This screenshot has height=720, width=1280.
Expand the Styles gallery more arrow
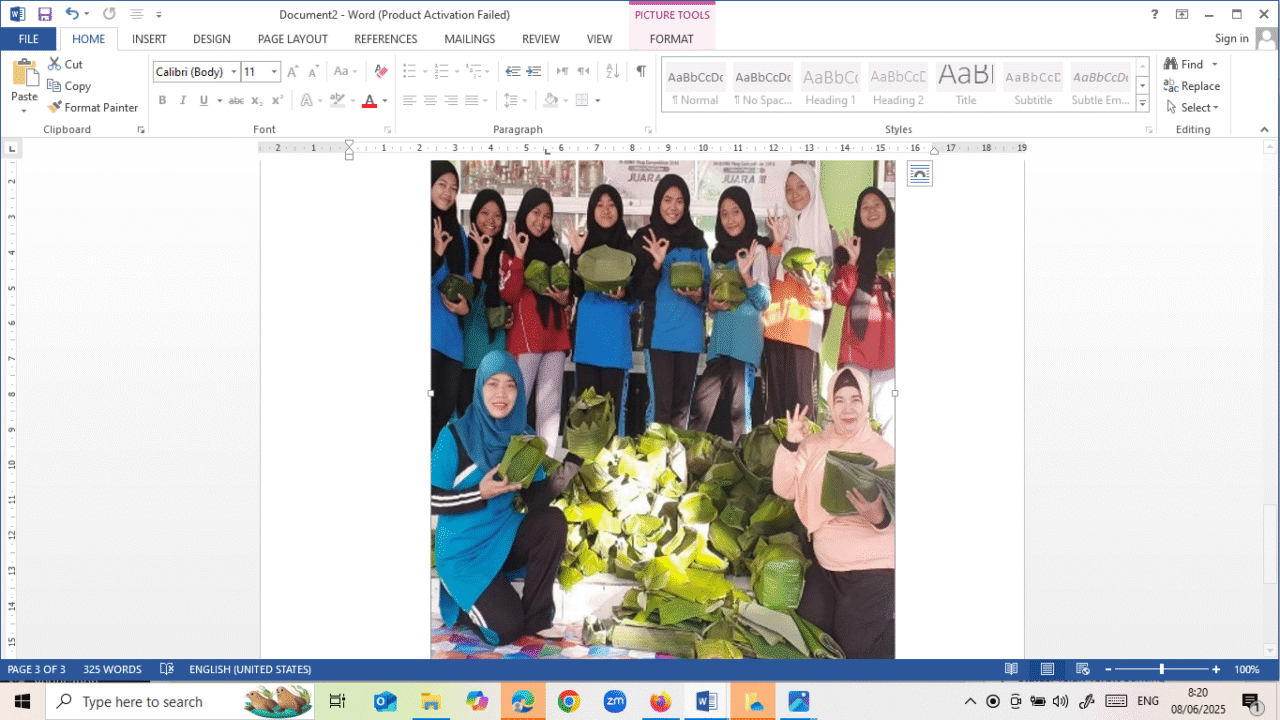click(x=1143, y=104)
